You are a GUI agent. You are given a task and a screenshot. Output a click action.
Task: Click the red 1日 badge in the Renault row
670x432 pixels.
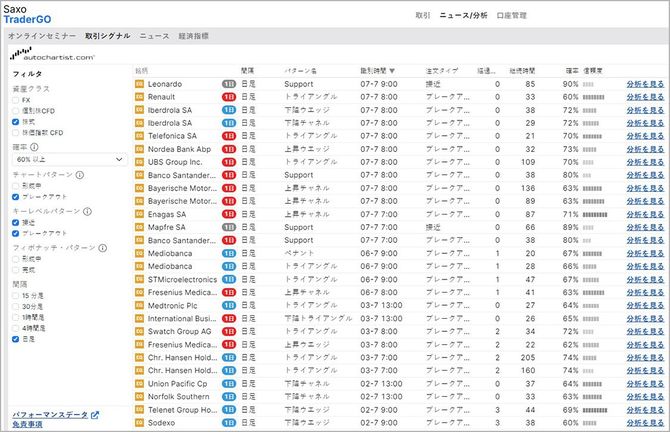coord(229,97)
